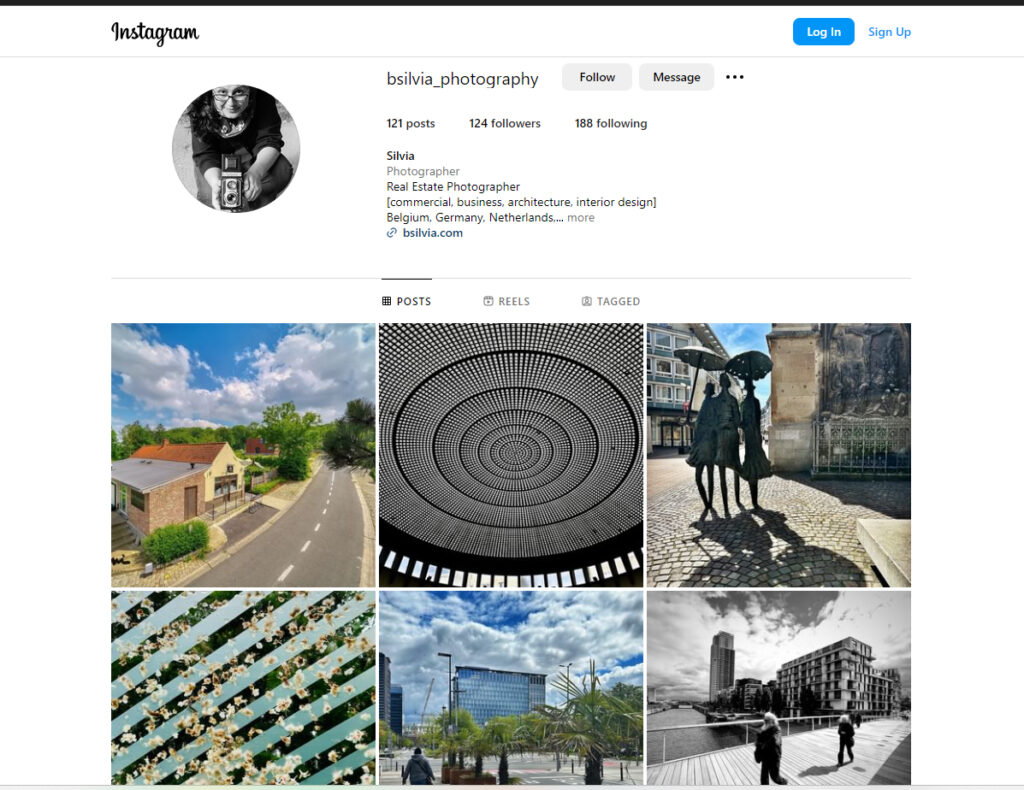This screenshot has height=790, width=1024.
Task: Open Silvia's profile picture
Action: click(x=236, y=148)
